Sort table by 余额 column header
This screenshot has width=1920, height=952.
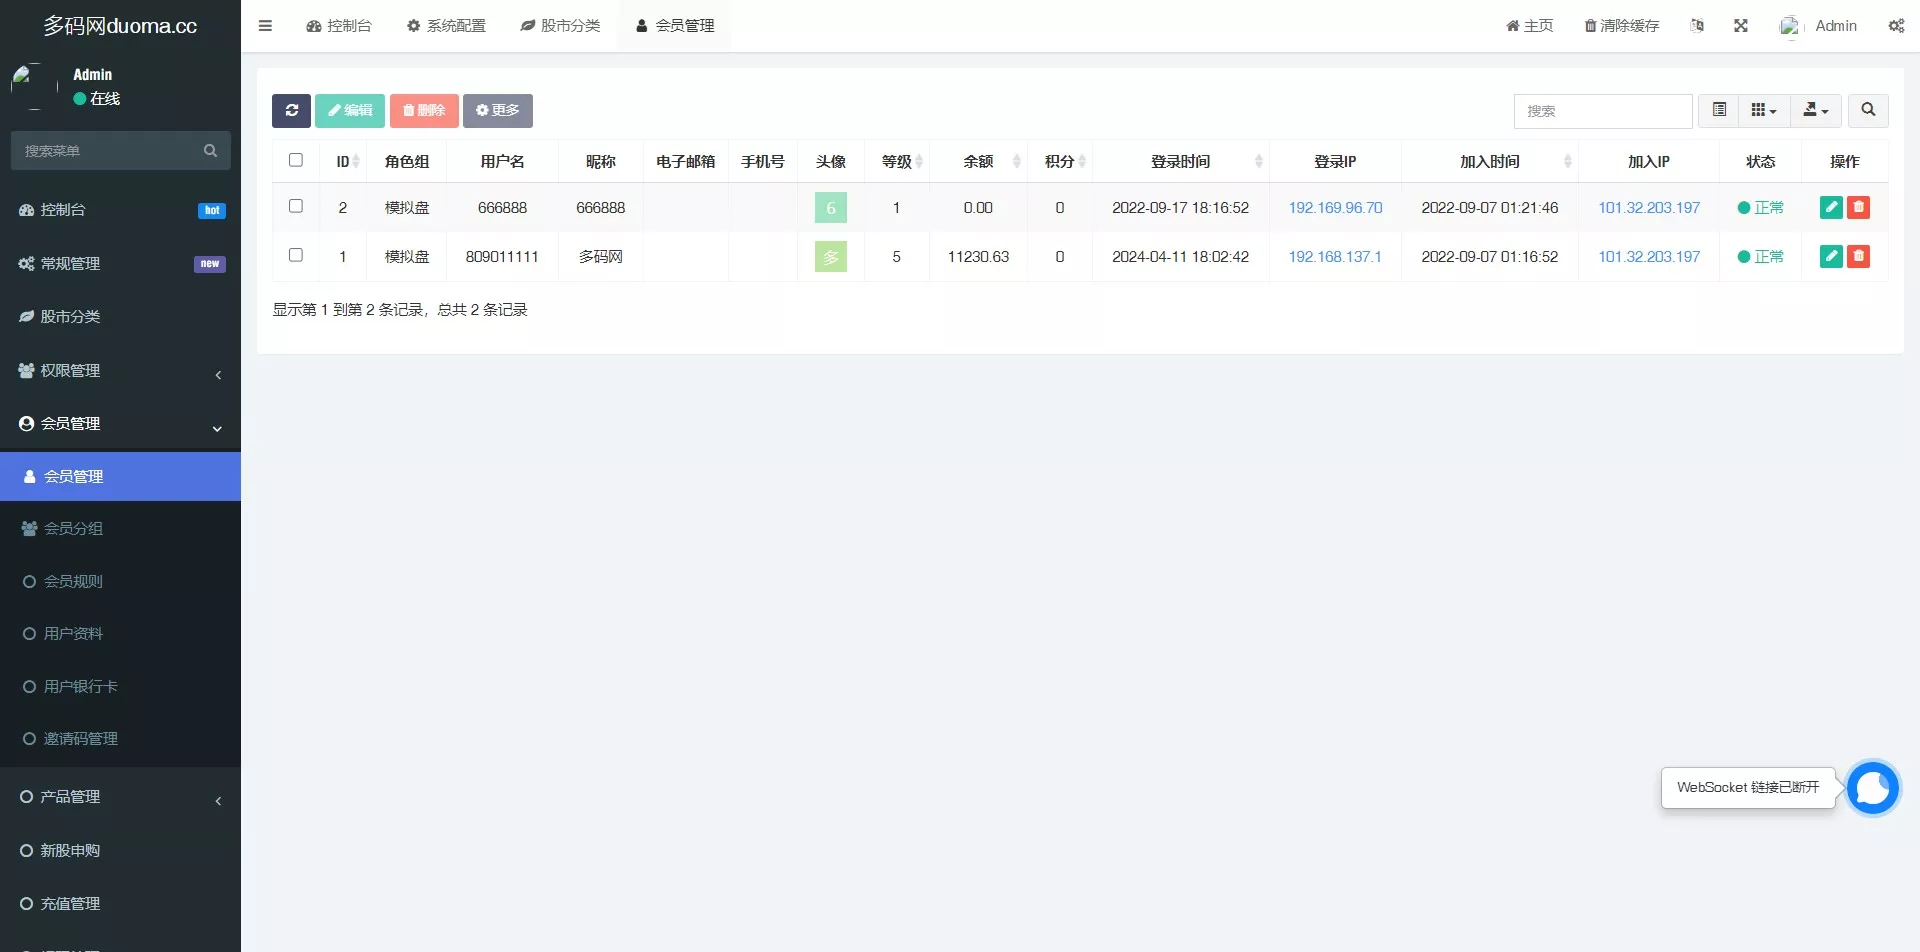pos(978,162)
